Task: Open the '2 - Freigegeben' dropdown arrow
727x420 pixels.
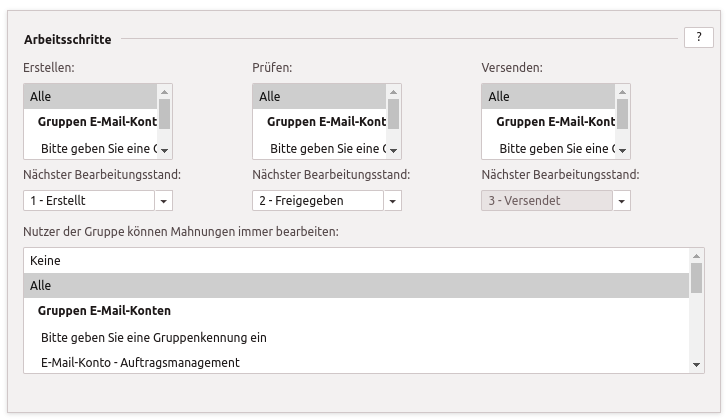Action: tap(393, 201)
